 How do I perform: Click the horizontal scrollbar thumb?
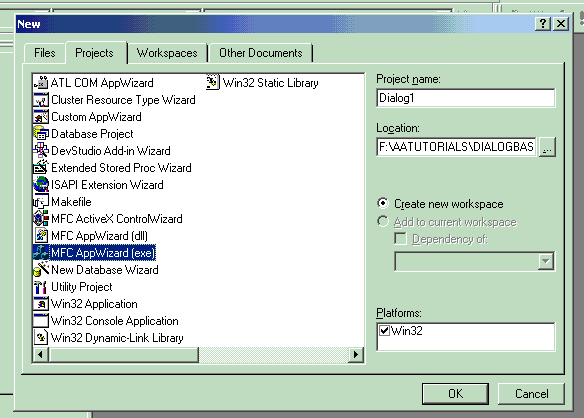[x=124, y=355]
